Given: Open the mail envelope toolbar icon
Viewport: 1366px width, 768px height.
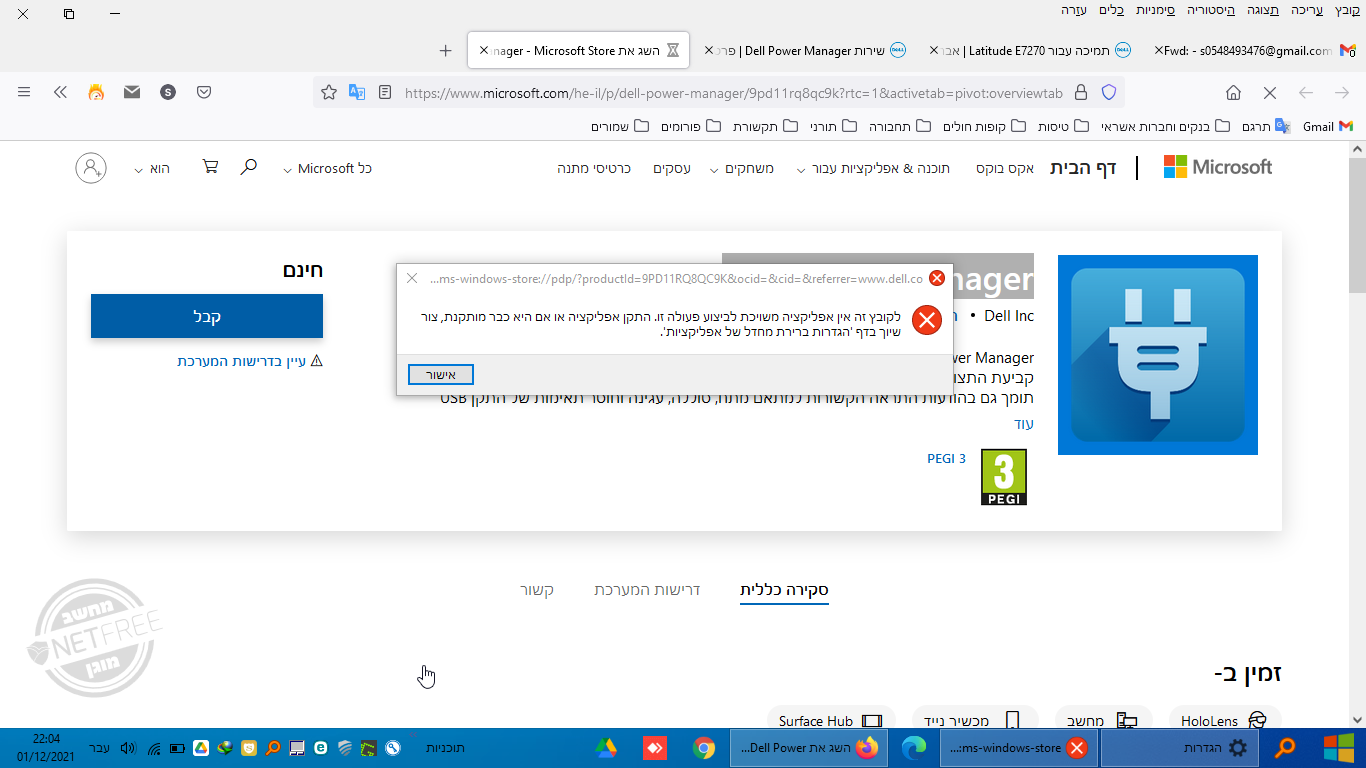Looking at the screenshot, I should pyautogui.click(x=132, y=92).
